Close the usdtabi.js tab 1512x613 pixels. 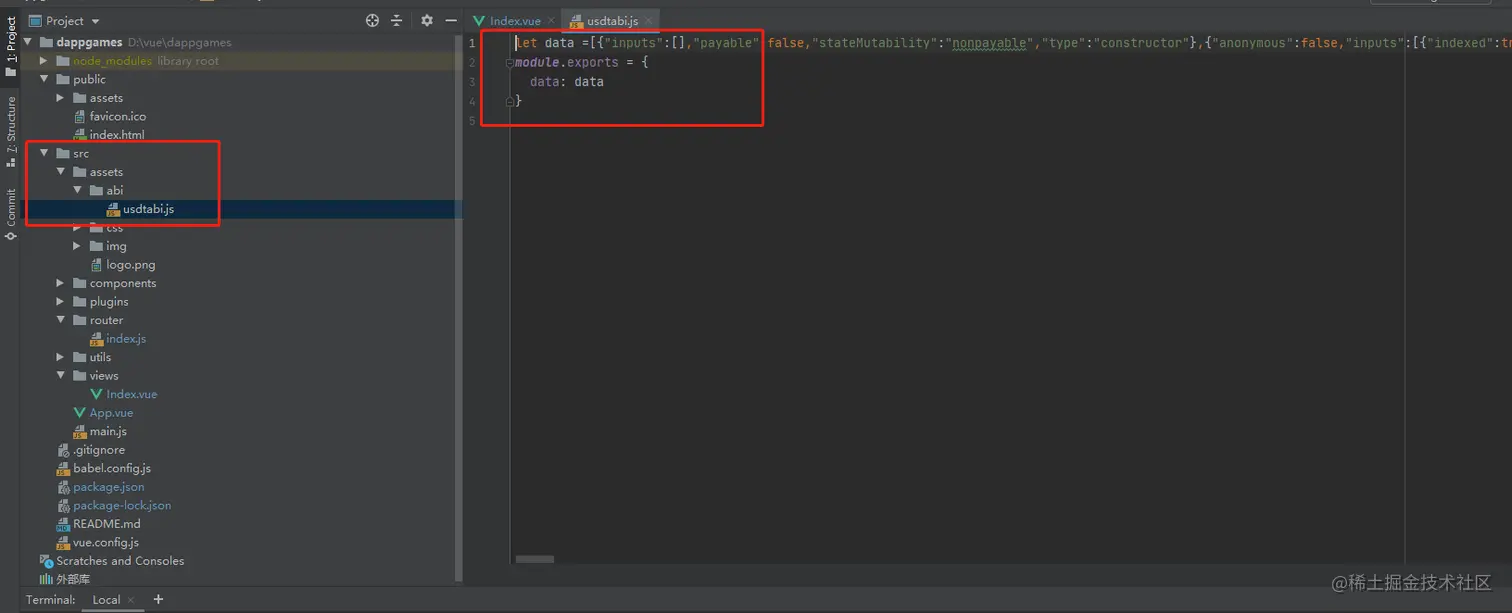coord(648,21)
